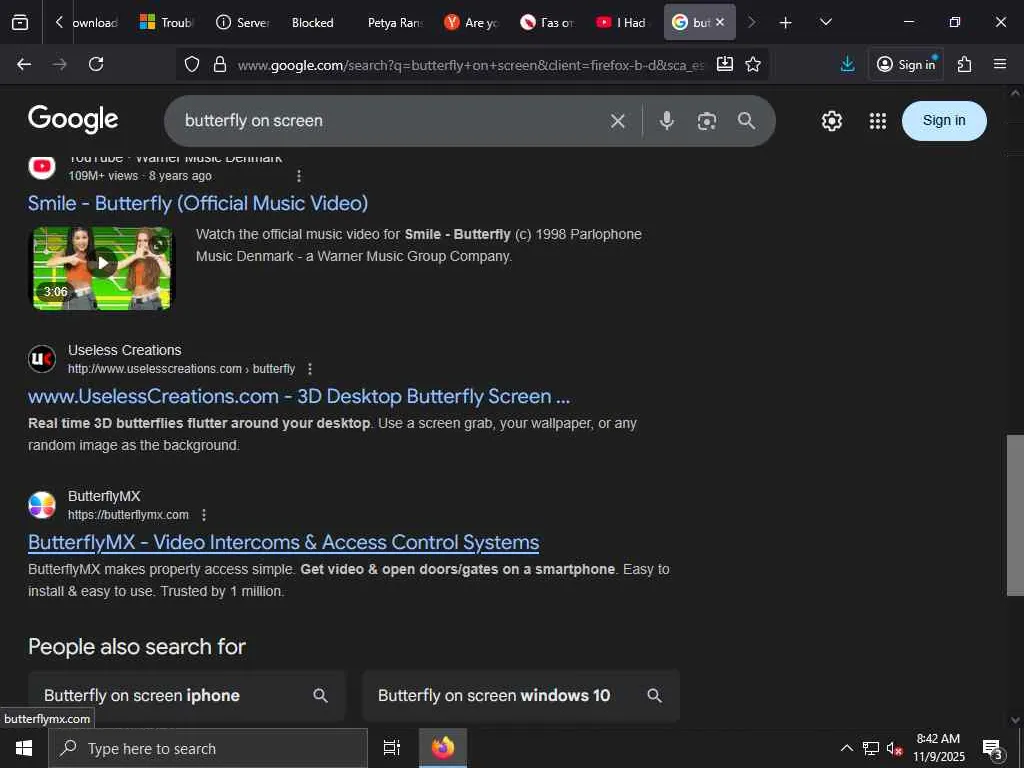
Task: Open Firefox View icon in tab bar
Action: click(20, 22)
